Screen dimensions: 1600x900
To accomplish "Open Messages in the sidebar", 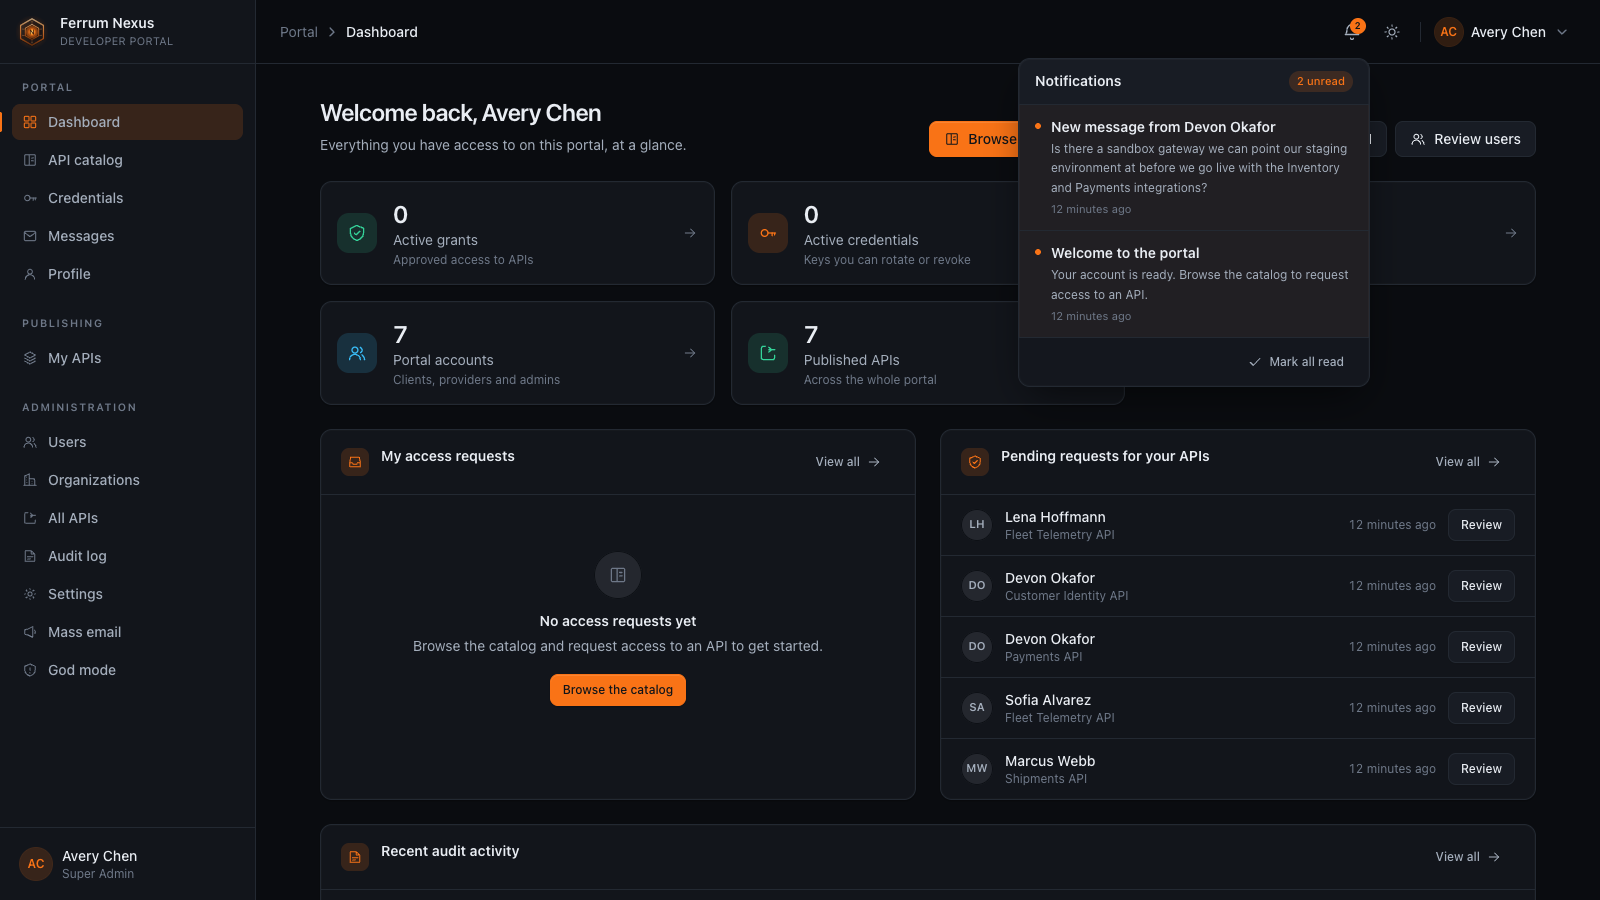I will click(127, 236).
